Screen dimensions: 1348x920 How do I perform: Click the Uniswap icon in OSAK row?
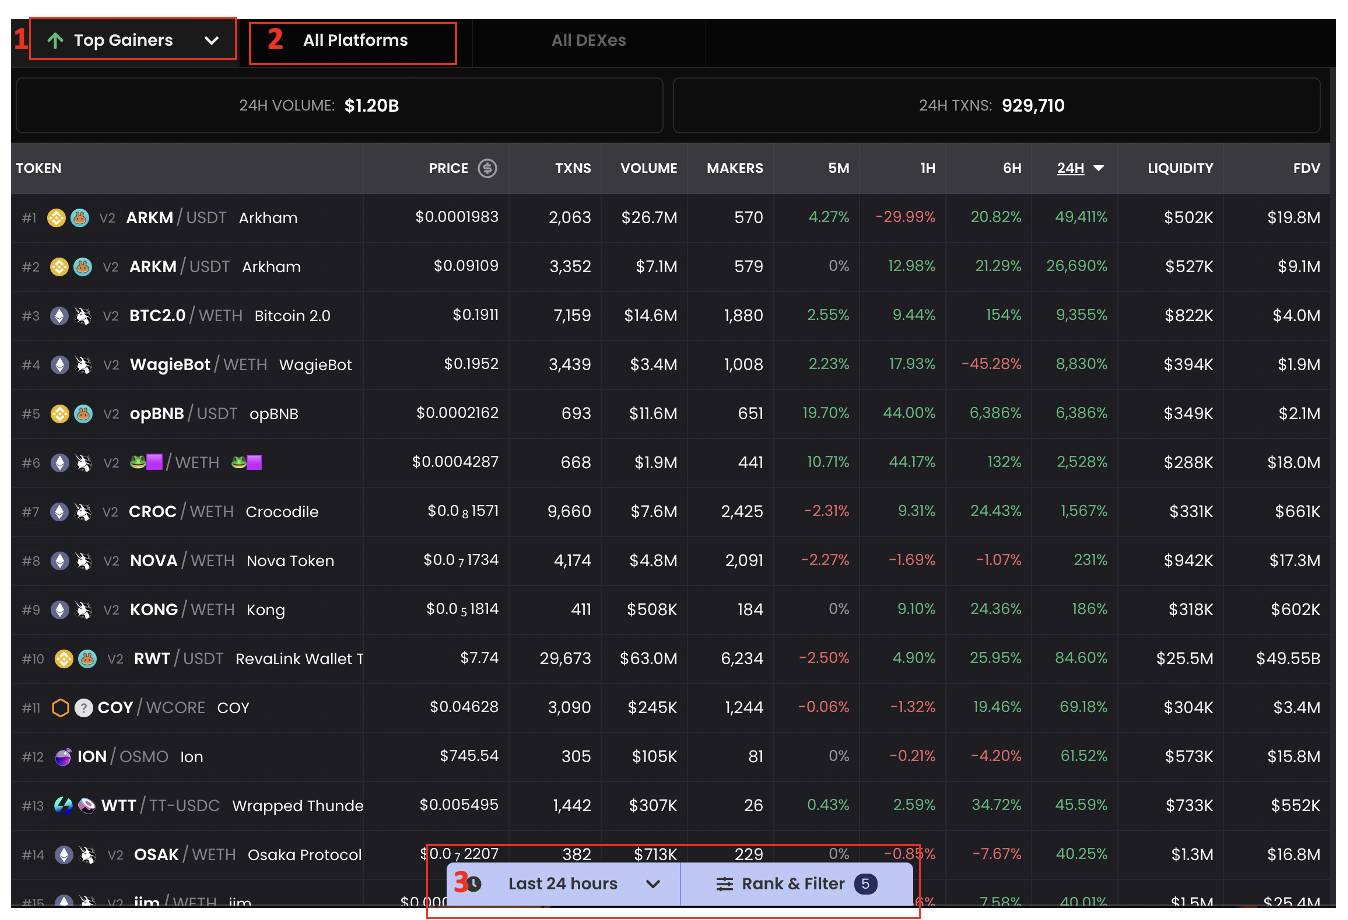tap(87, 855)
